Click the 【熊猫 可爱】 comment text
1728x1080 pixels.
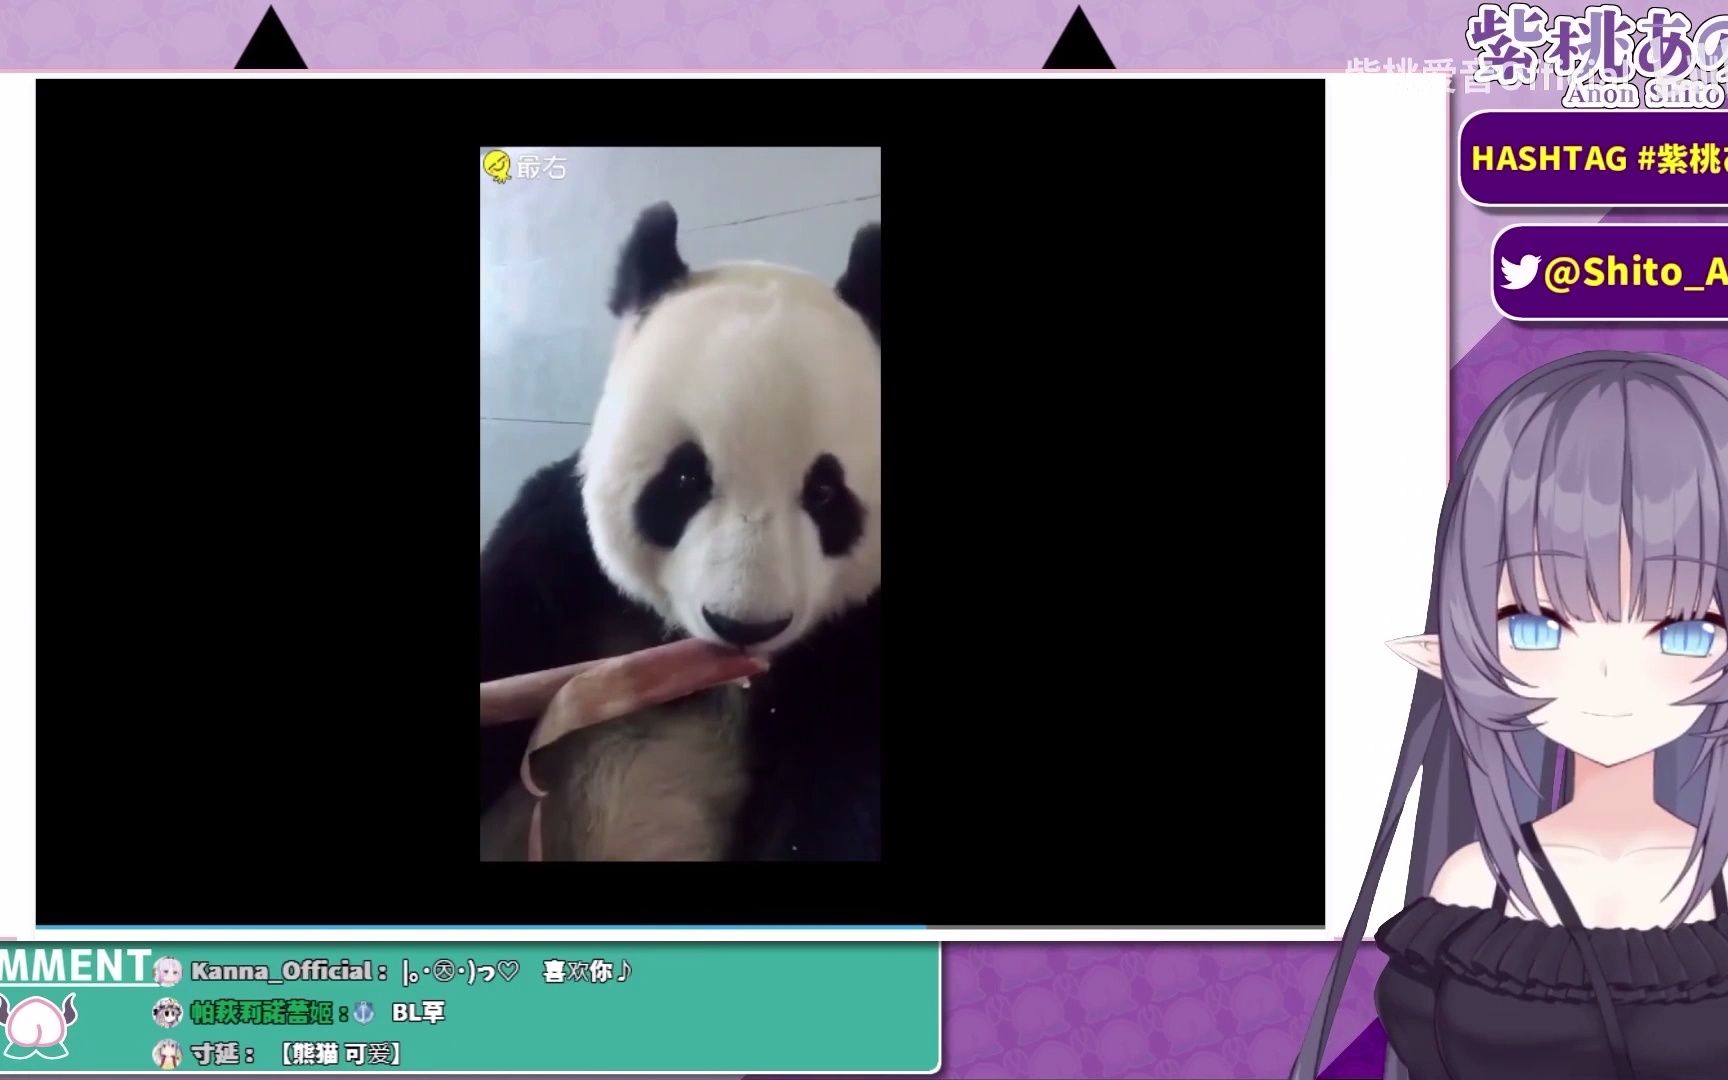pyautogui.click(x=340, y=1054)
